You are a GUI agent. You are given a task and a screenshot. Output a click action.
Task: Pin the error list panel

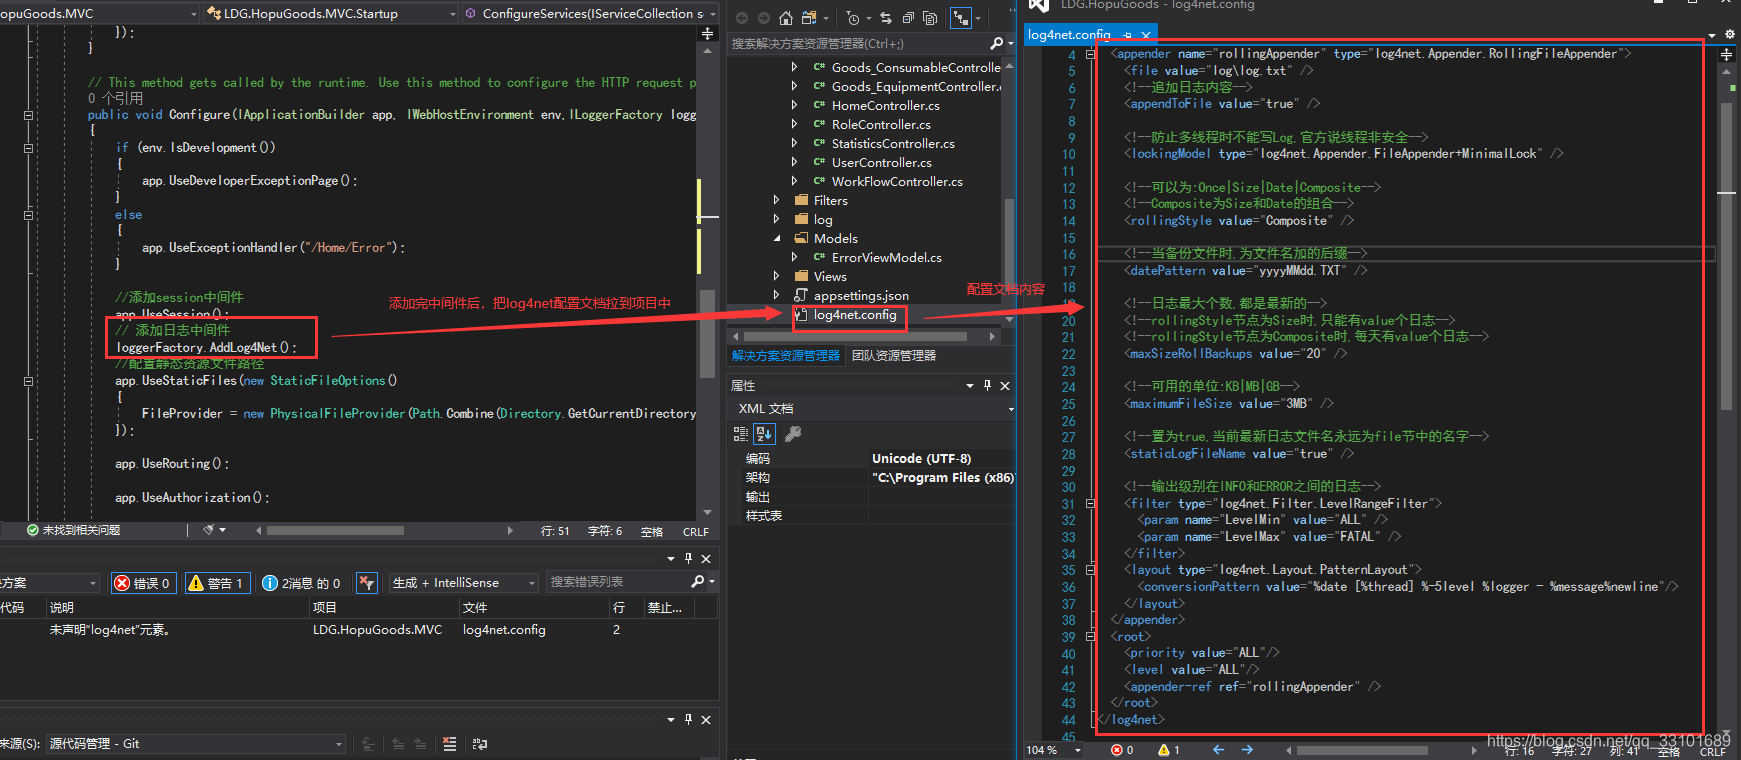(688, 559)
